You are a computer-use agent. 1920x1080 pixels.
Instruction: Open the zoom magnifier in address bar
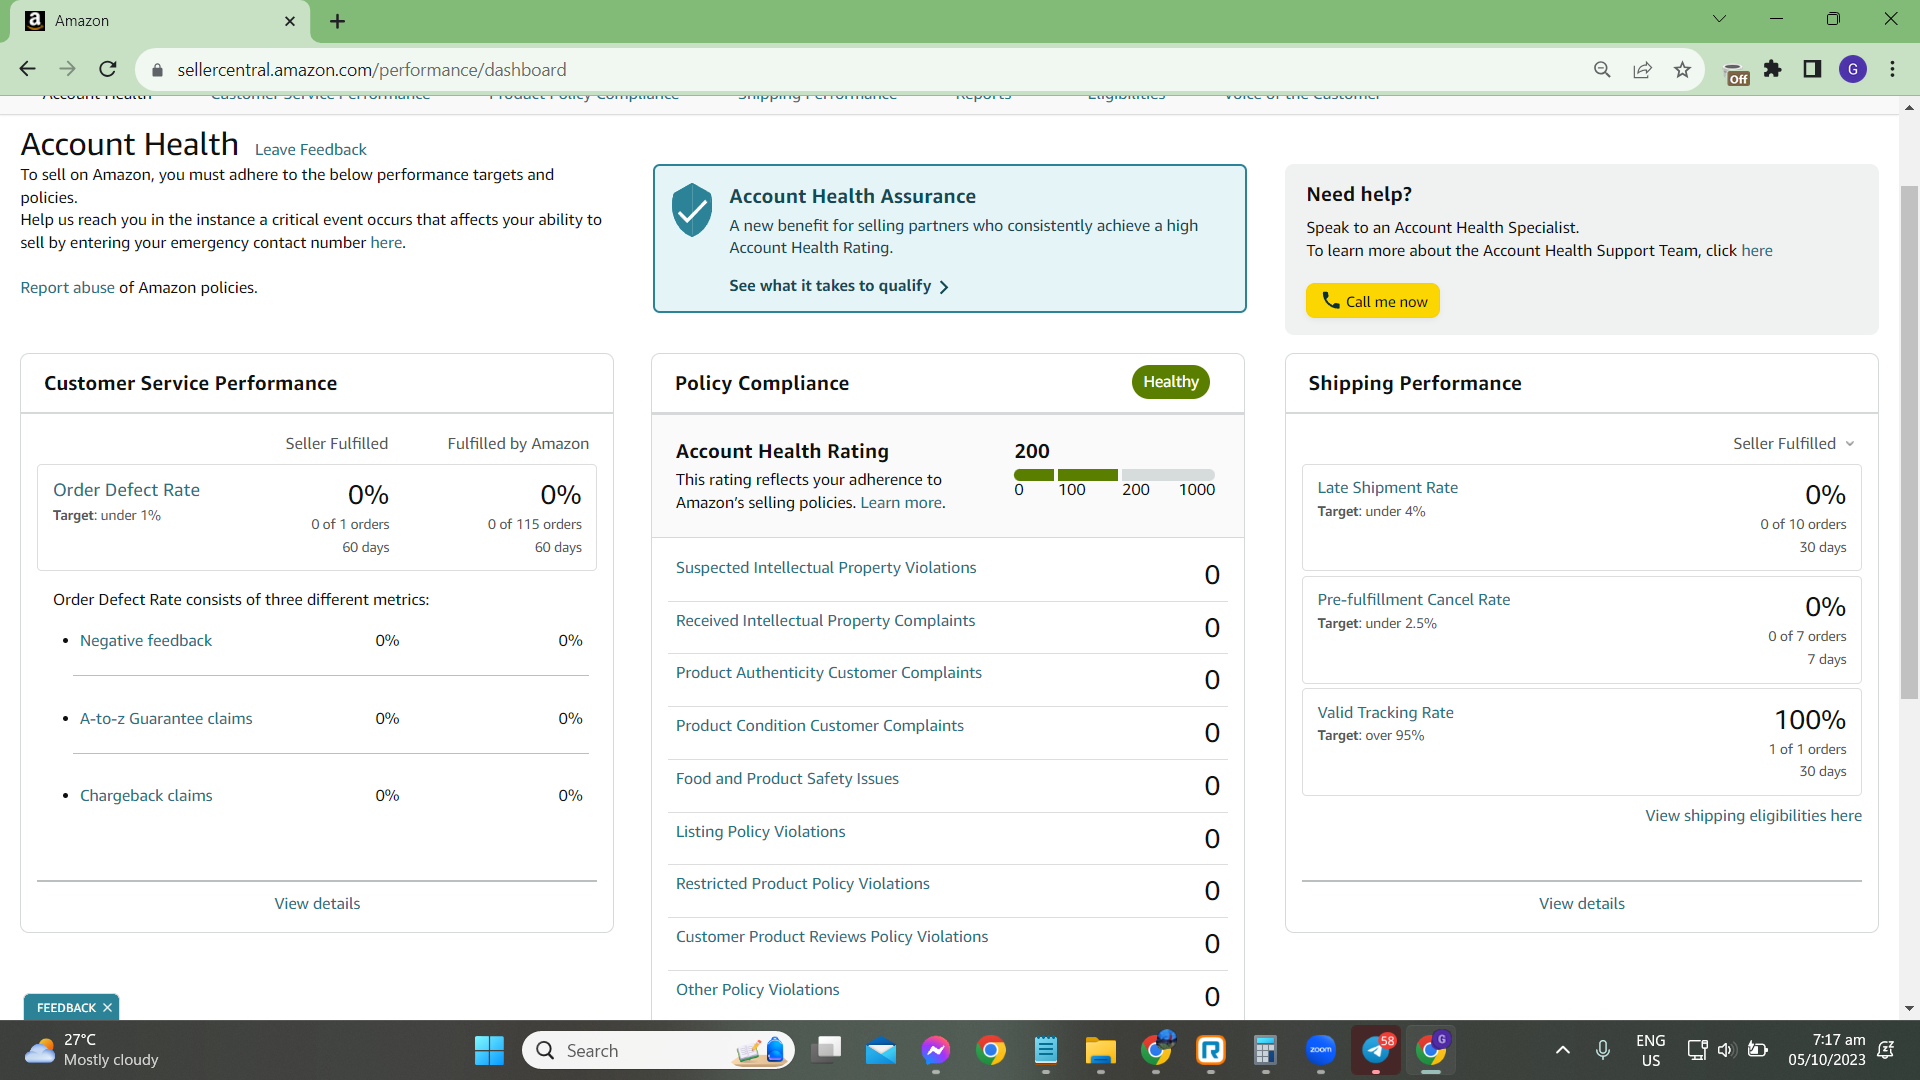point(1602,69)
